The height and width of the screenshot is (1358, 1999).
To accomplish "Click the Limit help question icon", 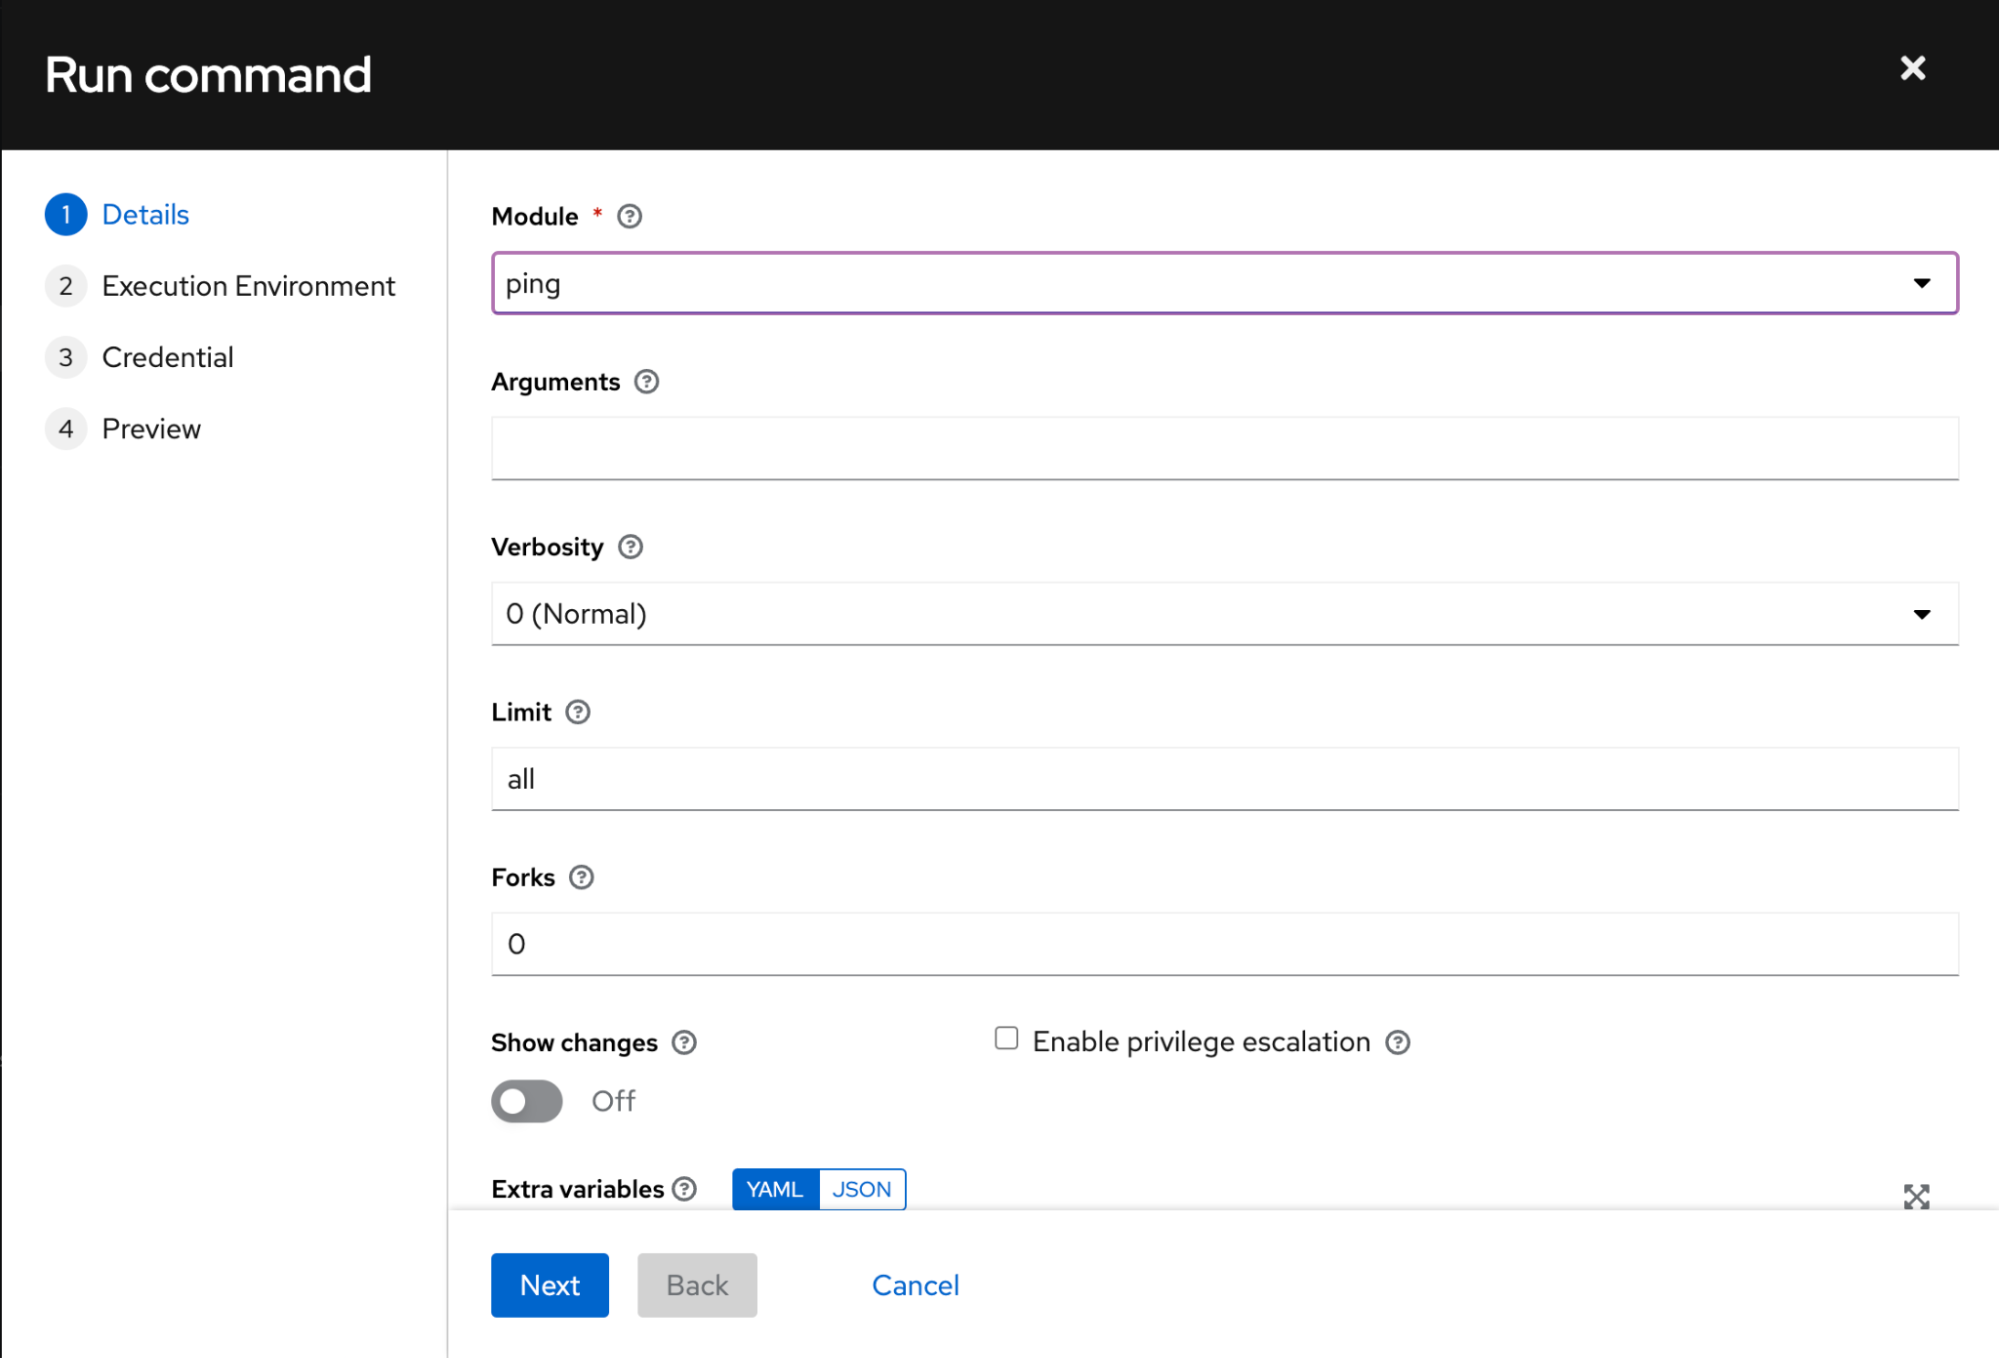I will [x=578, y=712].
